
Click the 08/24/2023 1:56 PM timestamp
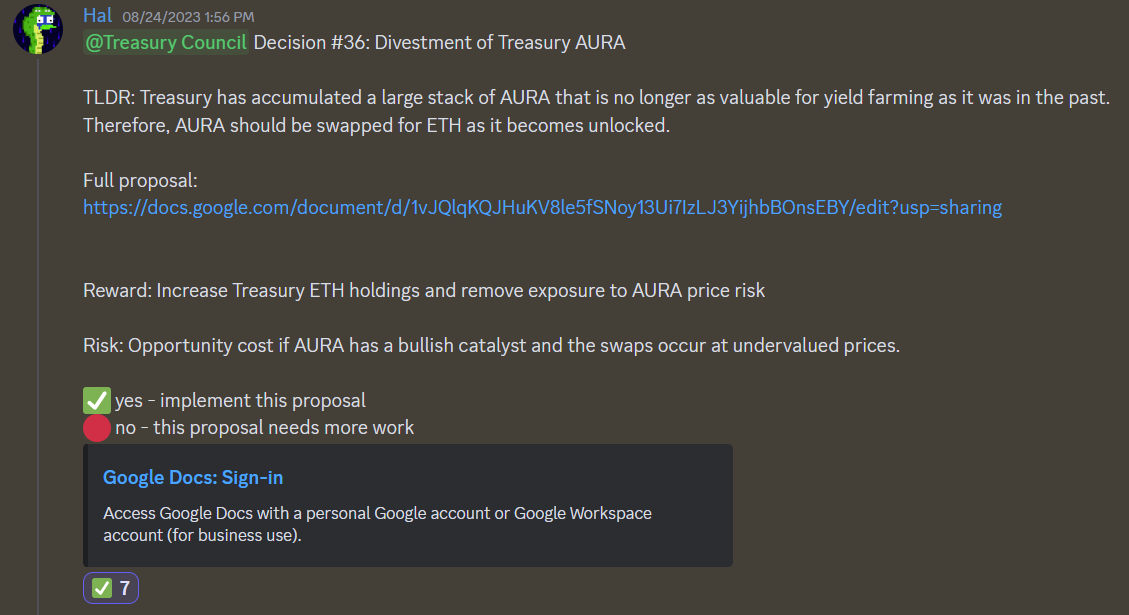[x=188, y=17]
